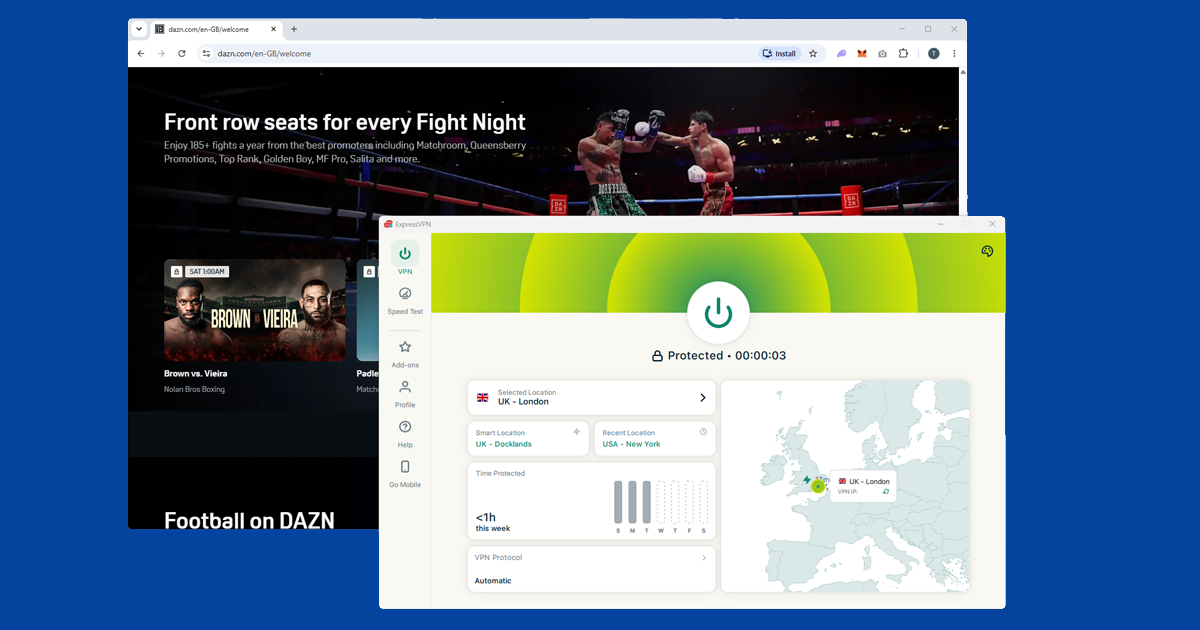
Task: Open a new Chrome tab
Action: (294, 29)
